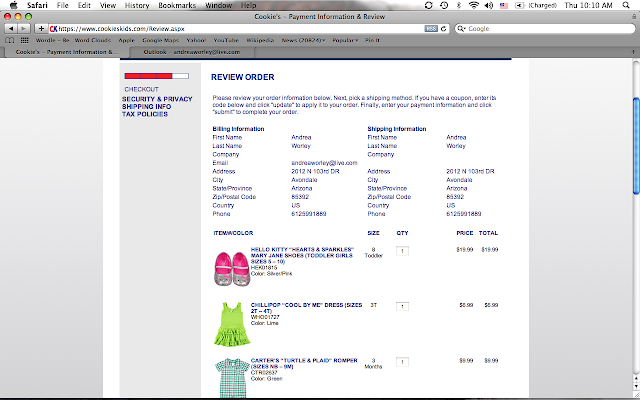Click the green plaid romper thumbnail
The image size is (640, 400).
pyautogui.click(x=231, y=378)
